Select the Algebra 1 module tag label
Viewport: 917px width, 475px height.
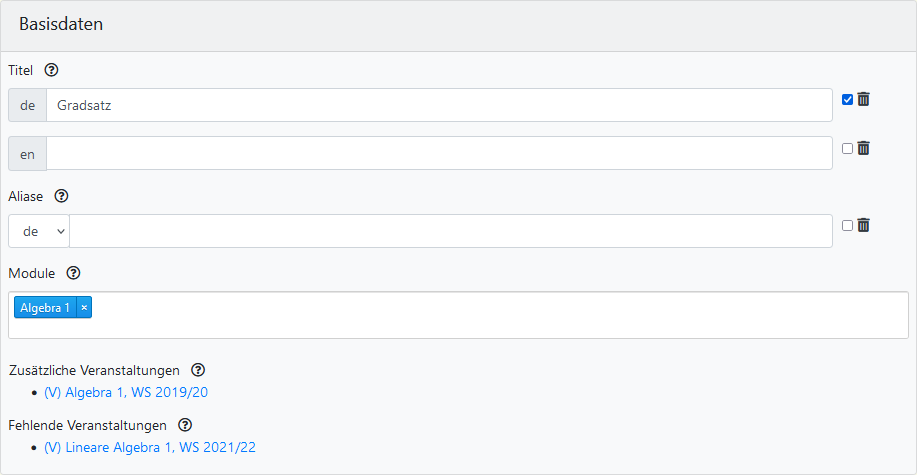tap(45, 308)
